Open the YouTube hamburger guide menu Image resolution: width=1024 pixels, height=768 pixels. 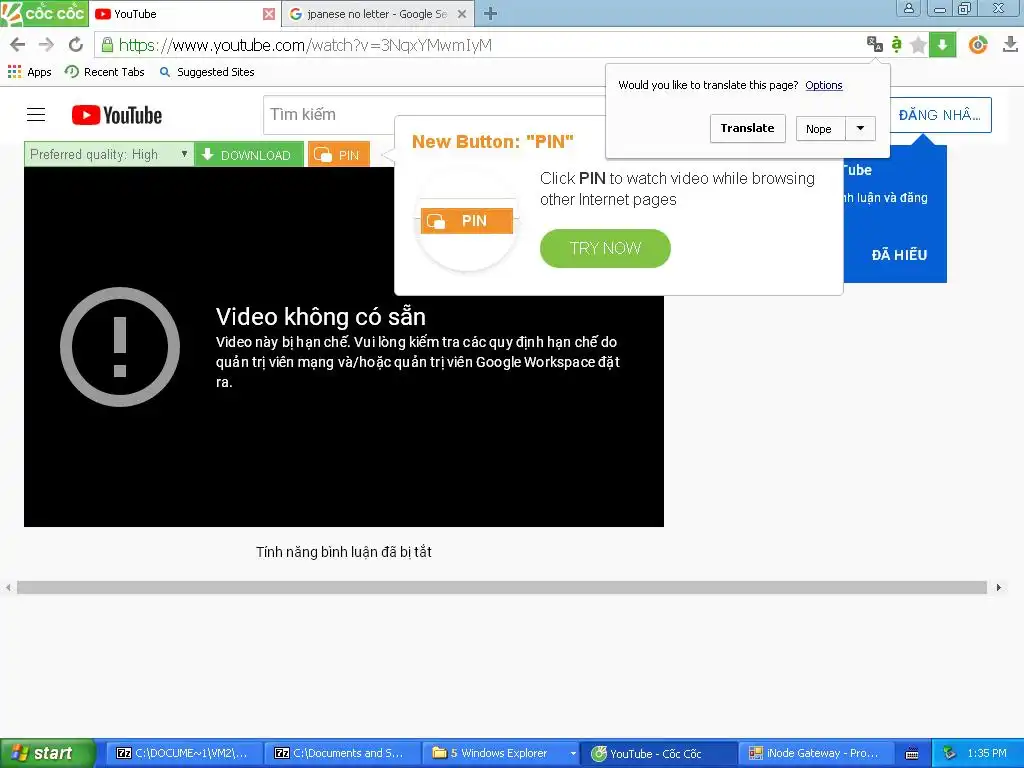36,115
